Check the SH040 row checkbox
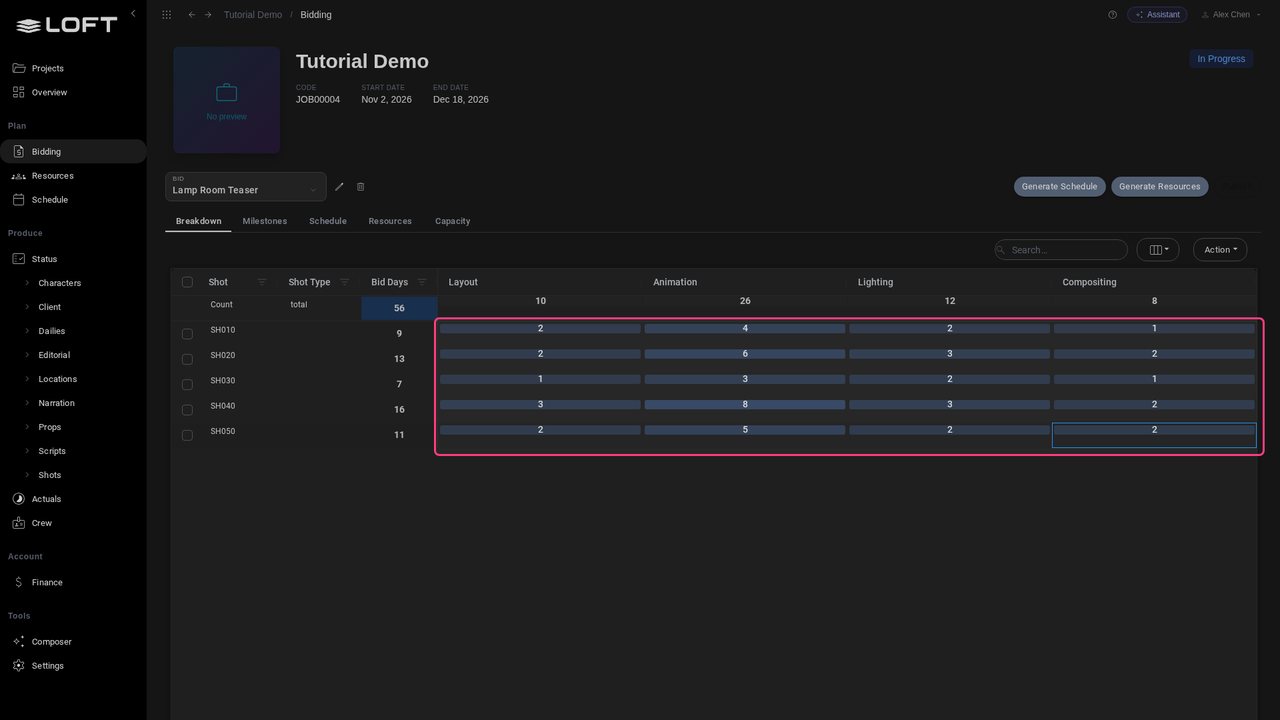This screenshot has width=1280, height=720. tap(187, 410)
